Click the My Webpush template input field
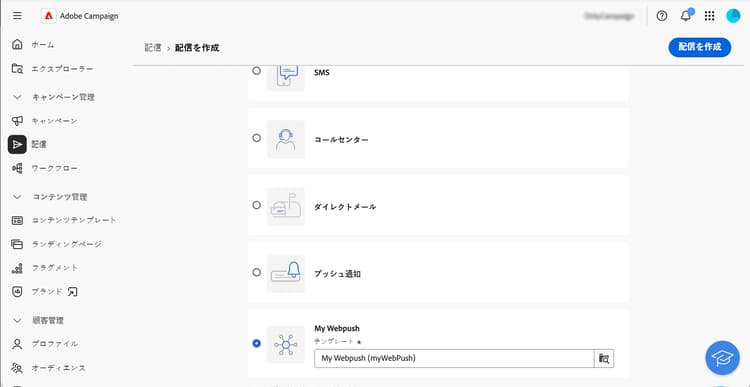This screenshot has width=750, height=387. [454, 358]
